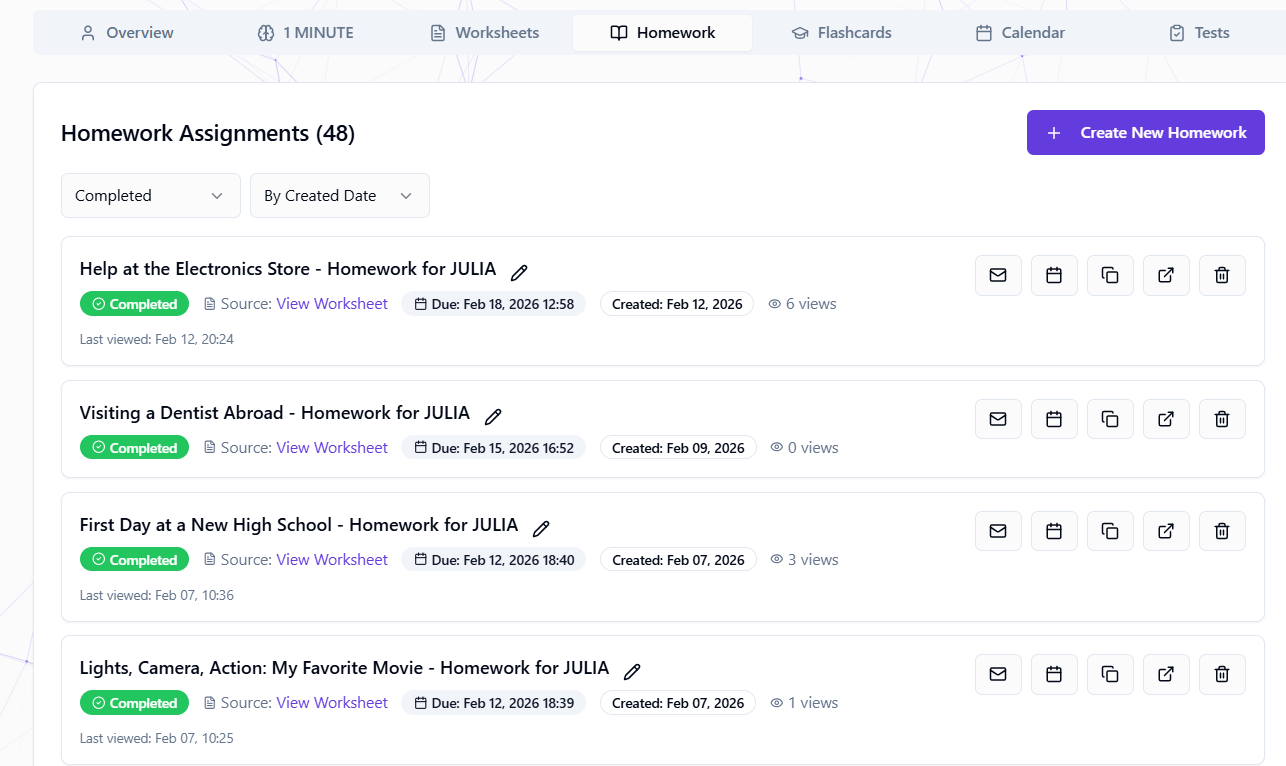The height and width of the screenshot is (766, 1286).
Task: Email the Lights, Camera, Action homework
Action: coord(998,674)
